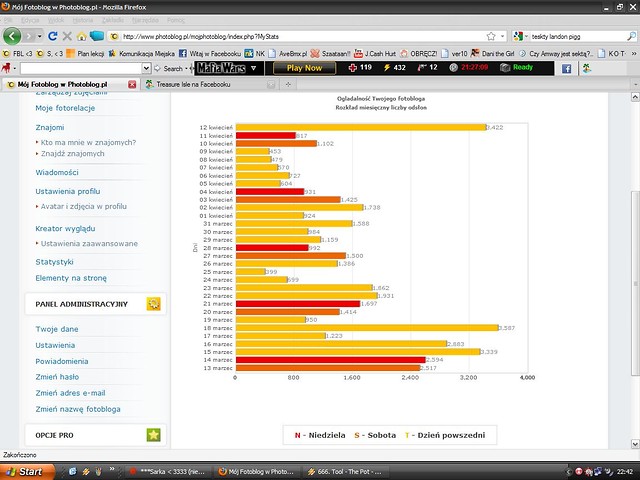Image resolution: width=640 pixels, height=480 pixels.
Task: Open Opcje PRO green star icon
Action: 153,435
